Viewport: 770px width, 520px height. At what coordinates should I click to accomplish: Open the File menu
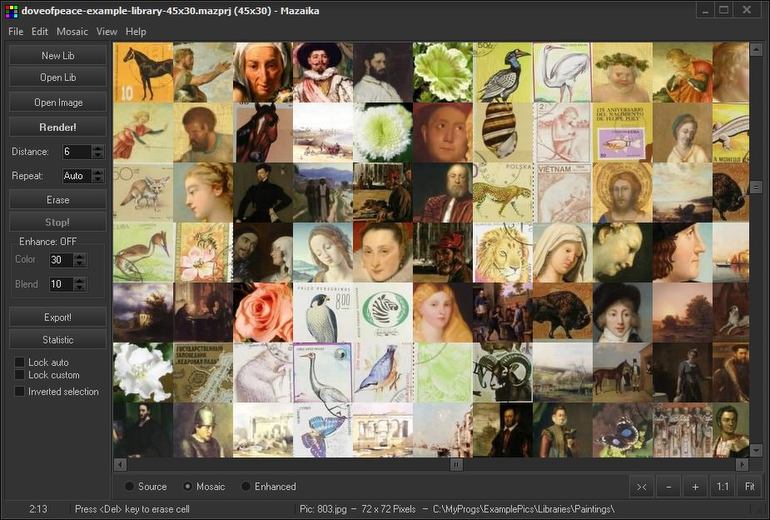16,31
